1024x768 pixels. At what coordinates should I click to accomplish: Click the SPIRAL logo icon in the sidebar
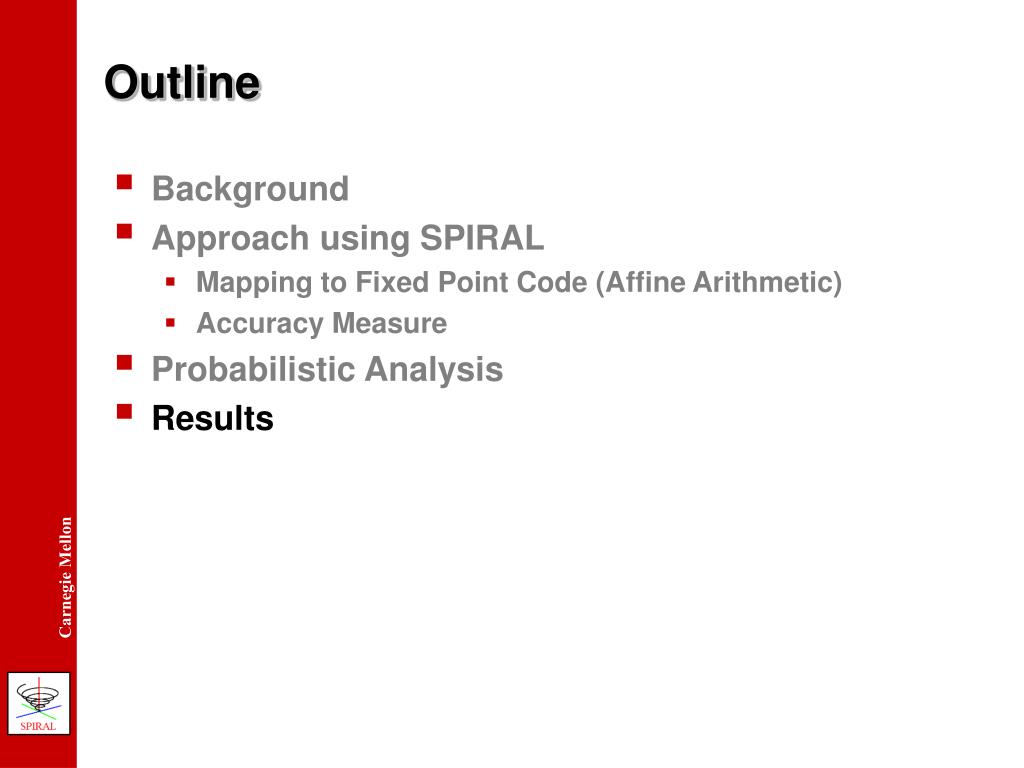pos(39,703)
